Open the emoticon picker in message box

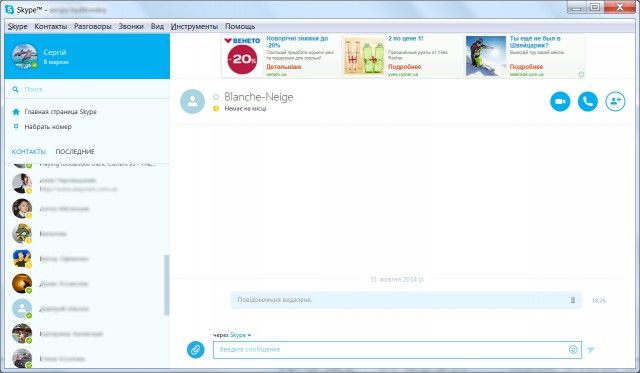pos(573,349)
